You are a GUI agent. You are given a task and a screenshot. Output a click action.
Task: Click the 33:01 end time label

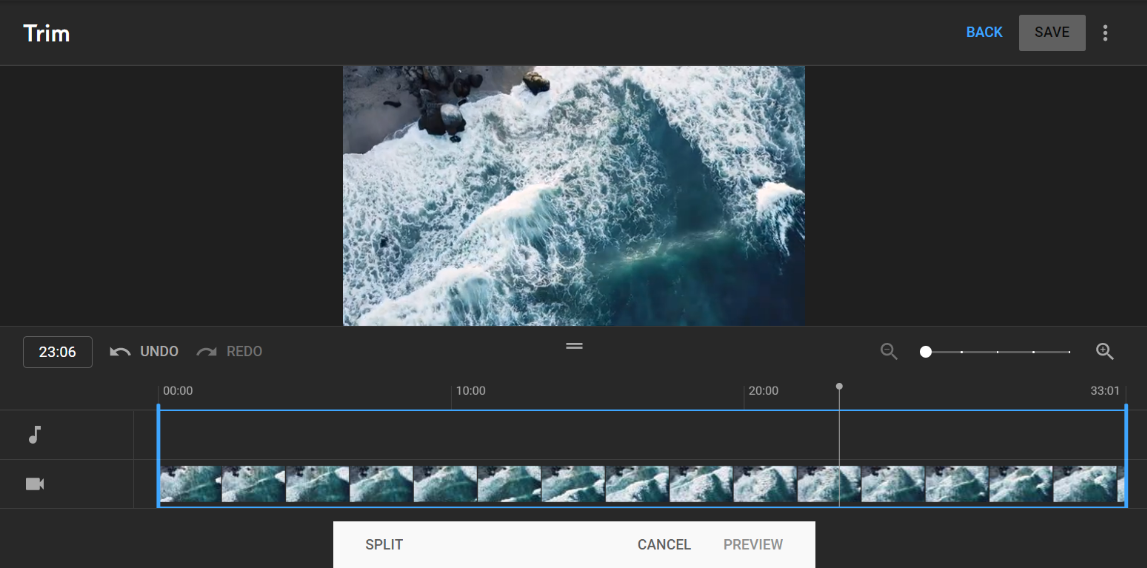1105,391
